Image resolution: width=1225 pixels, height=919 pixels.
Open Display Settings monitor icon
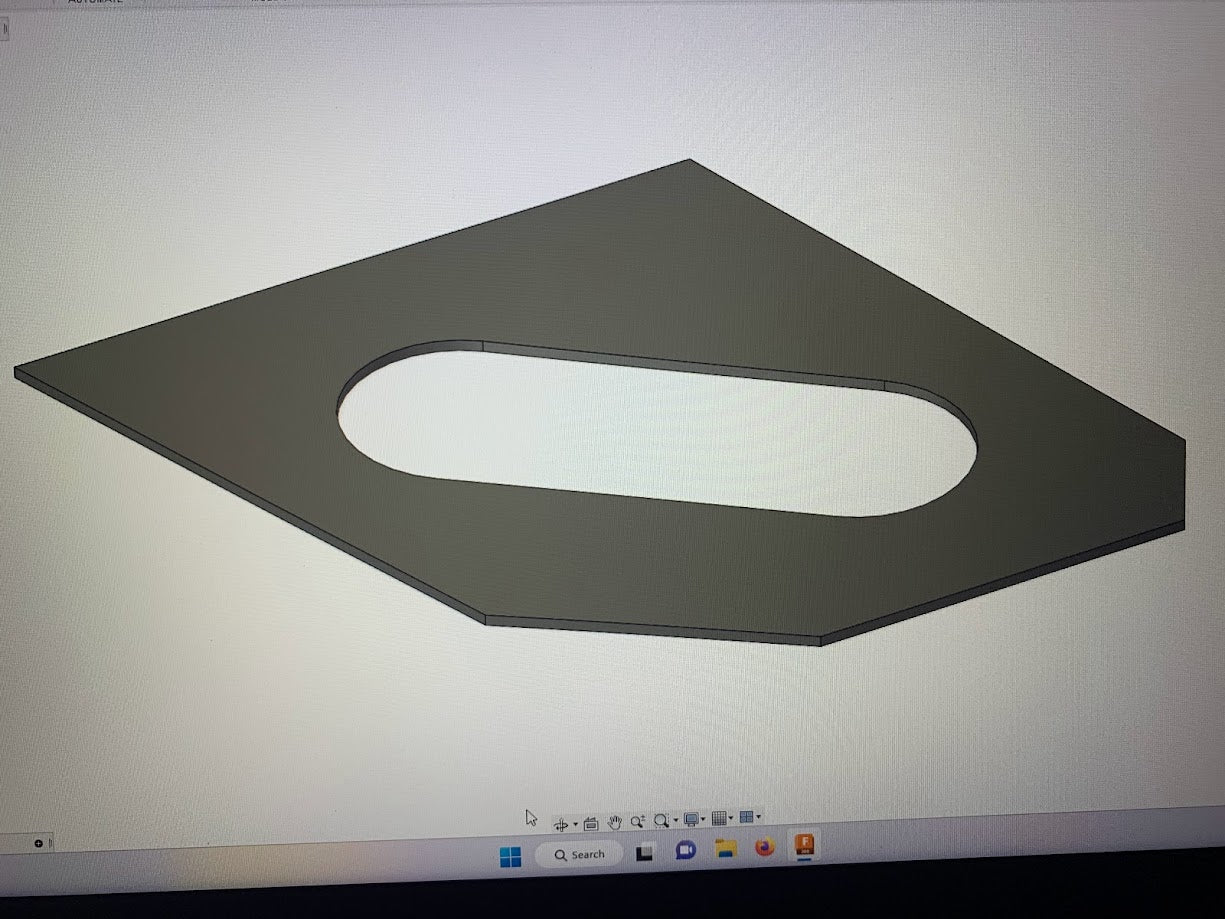click(690, 820)
